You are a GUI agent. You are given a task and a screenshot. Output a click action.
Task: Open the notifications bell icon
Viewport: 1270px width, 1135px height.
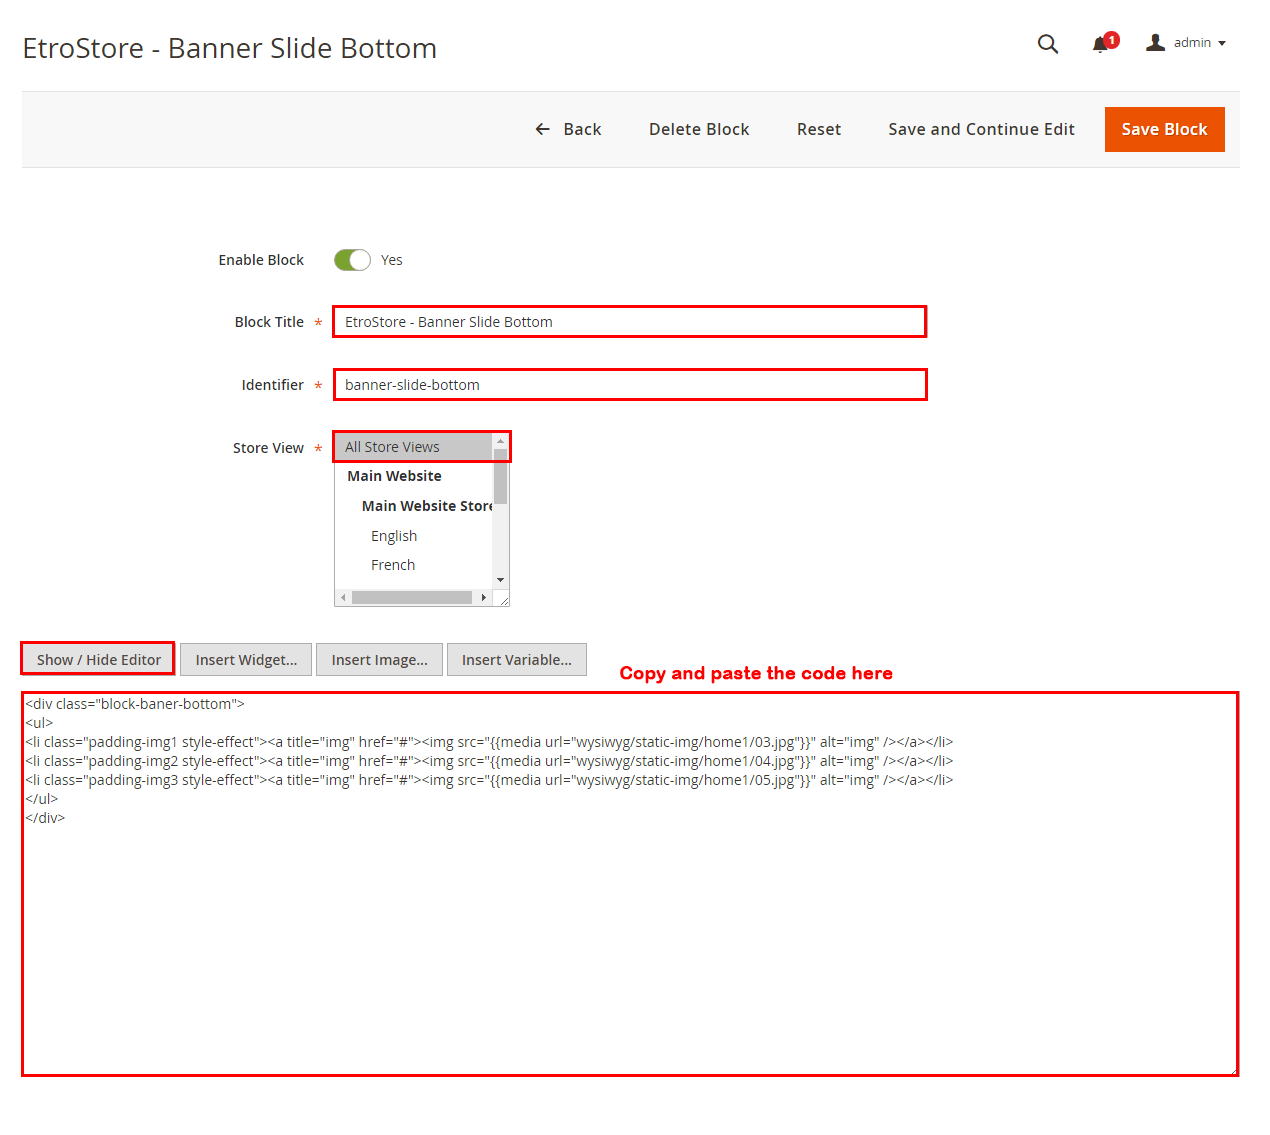1101,44
